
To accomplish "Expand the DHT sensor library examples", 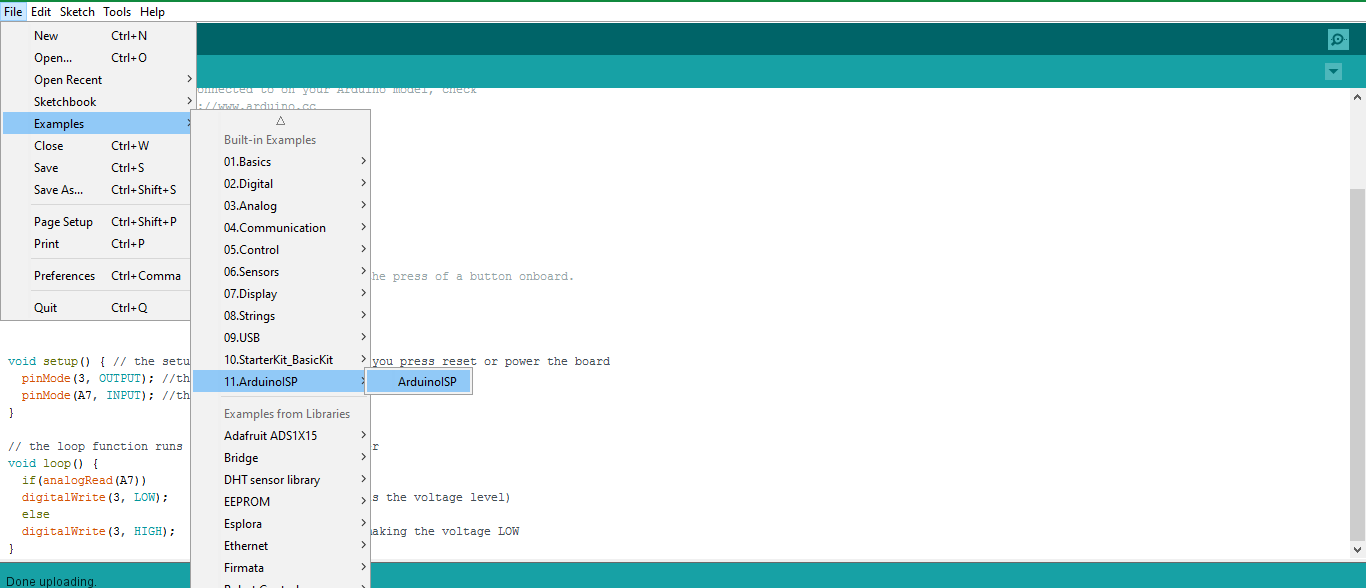I will pyautogui.click(x=281, y=480).
